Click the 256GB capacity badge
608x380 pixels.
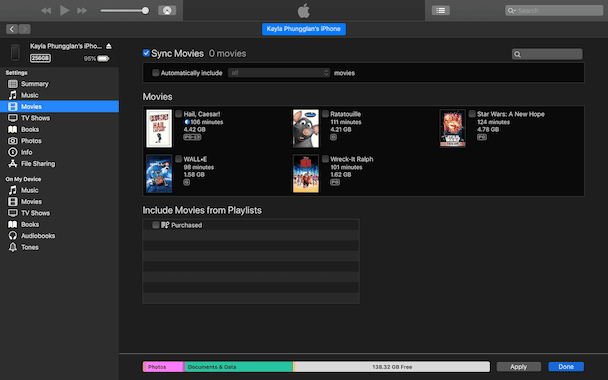pos(40,58)
